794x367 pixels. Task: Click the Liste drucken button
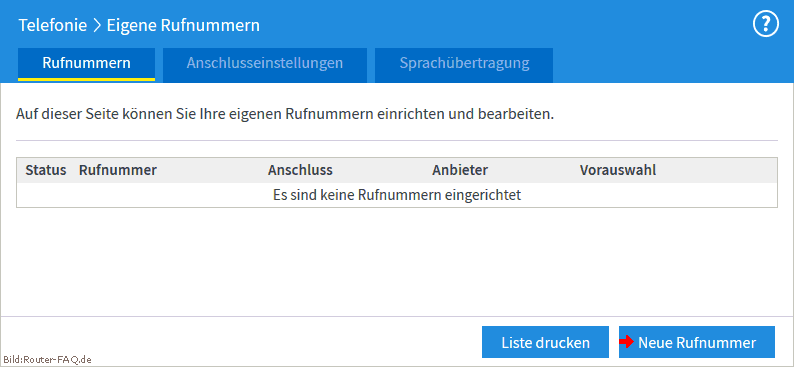(x=545, y=342)
